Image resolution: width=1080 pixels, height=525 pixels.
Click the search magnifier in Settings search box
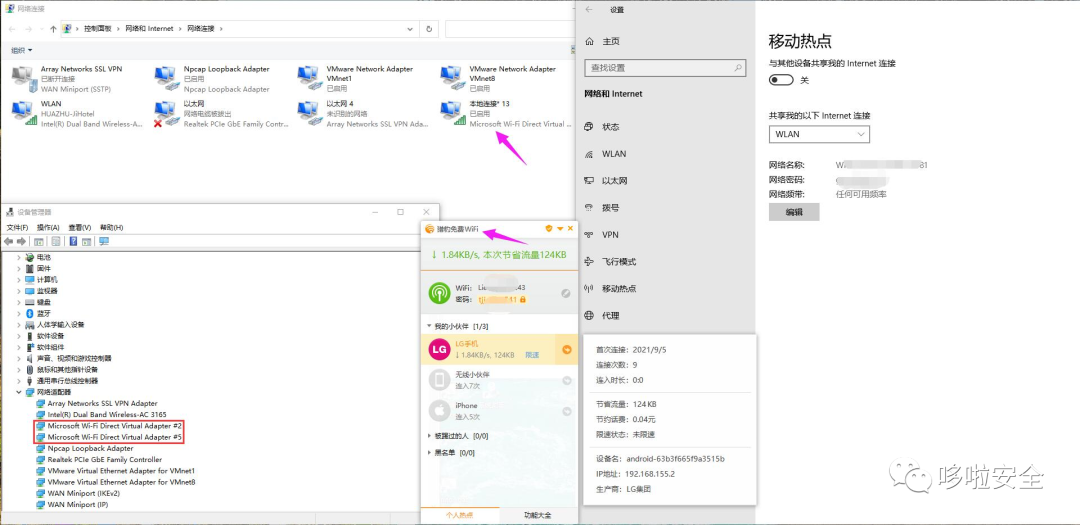pos(738,68)
